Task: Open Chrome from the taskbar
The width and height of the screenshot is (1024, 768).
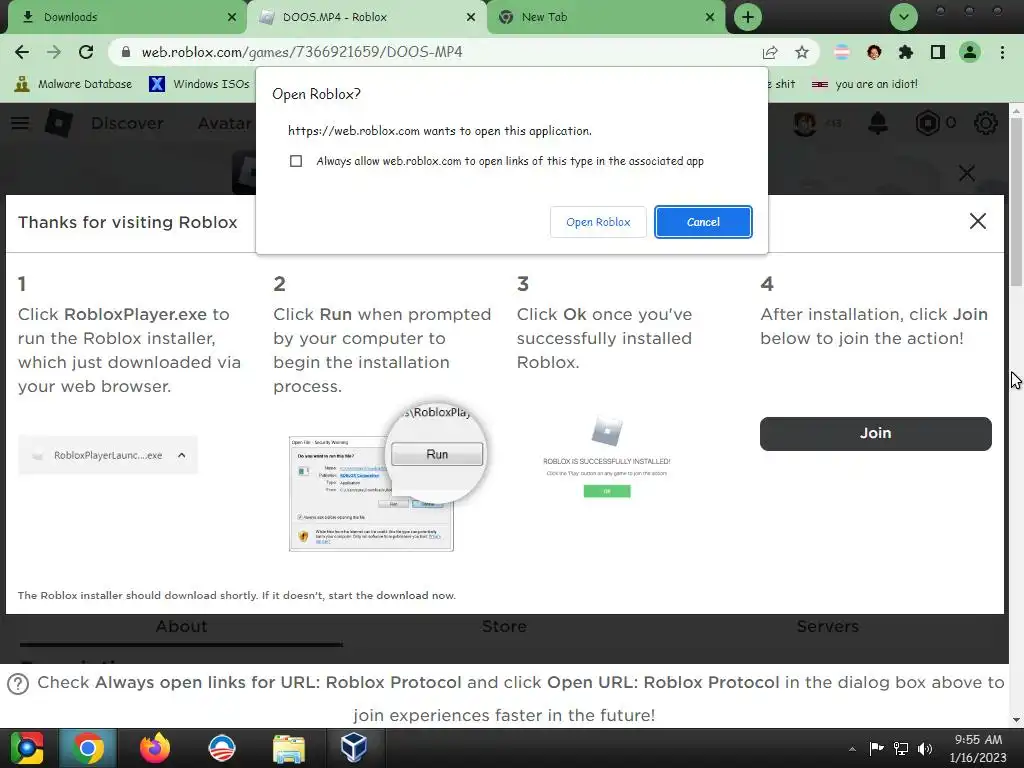Action: pos(88,748)
